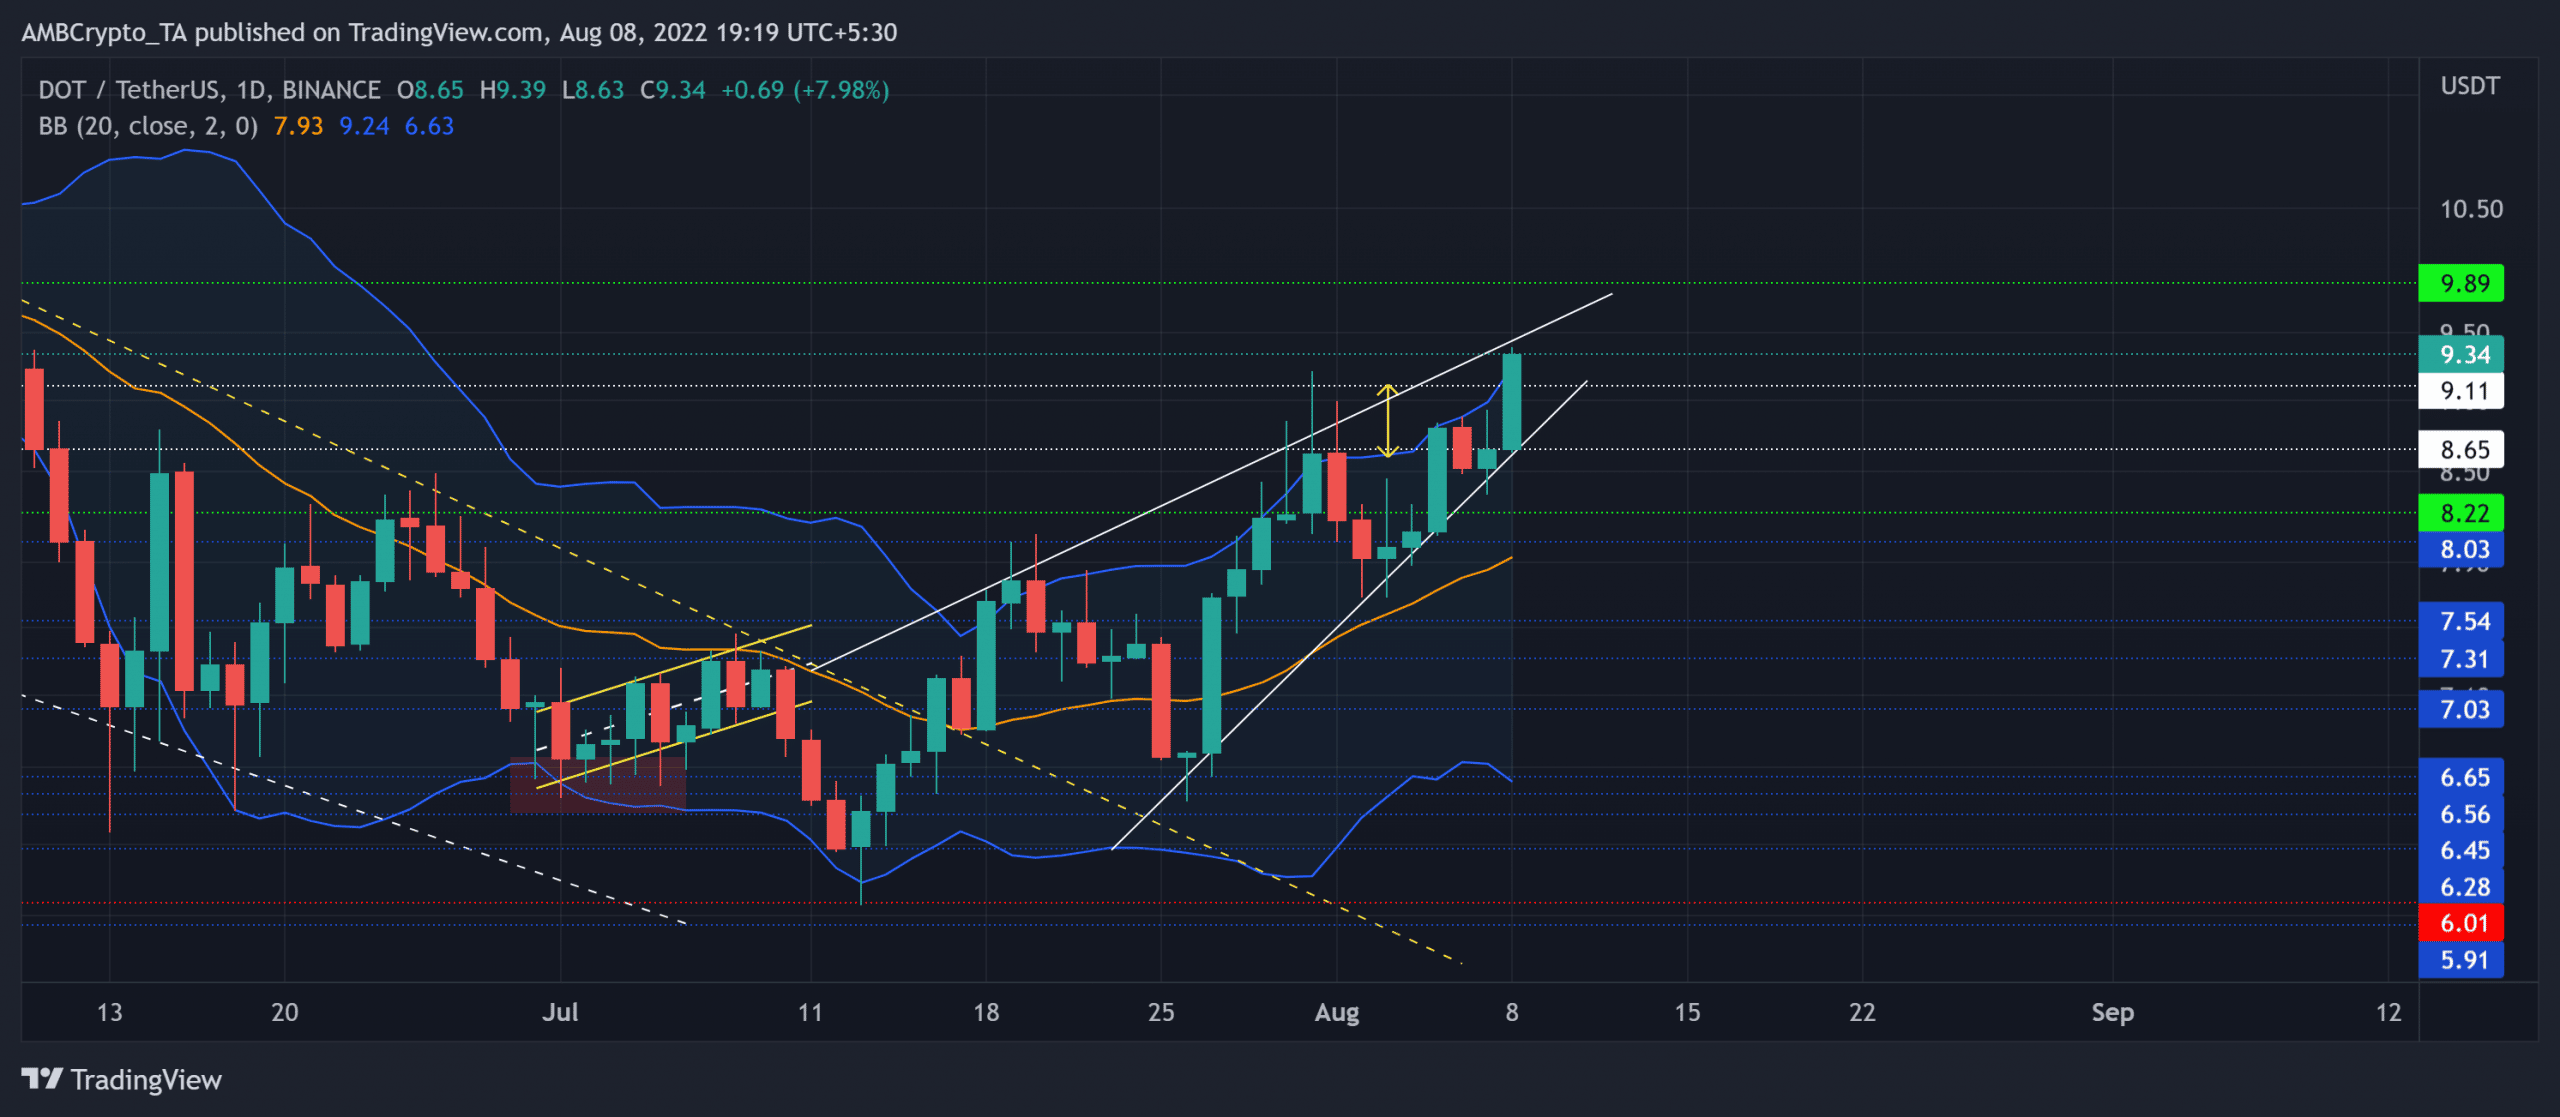
Task: Click the 9.11 white price label
Action: [2461, 390]
